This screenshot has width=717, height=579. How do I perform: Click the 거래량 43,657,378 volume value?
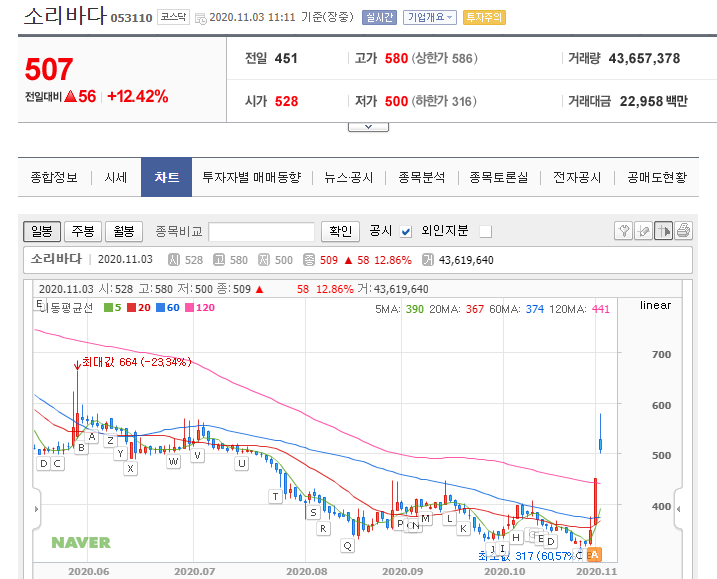click(x=644, y=59)
